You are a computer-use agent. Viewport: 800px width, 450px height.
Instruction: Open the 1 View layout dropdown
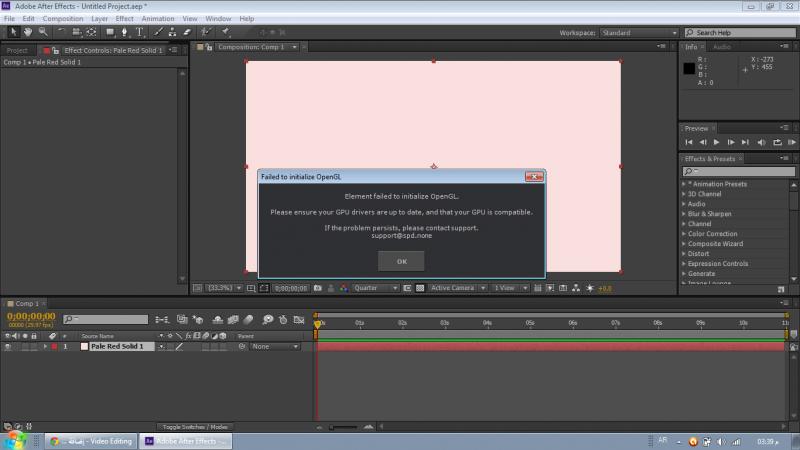(x=510, y=288)
